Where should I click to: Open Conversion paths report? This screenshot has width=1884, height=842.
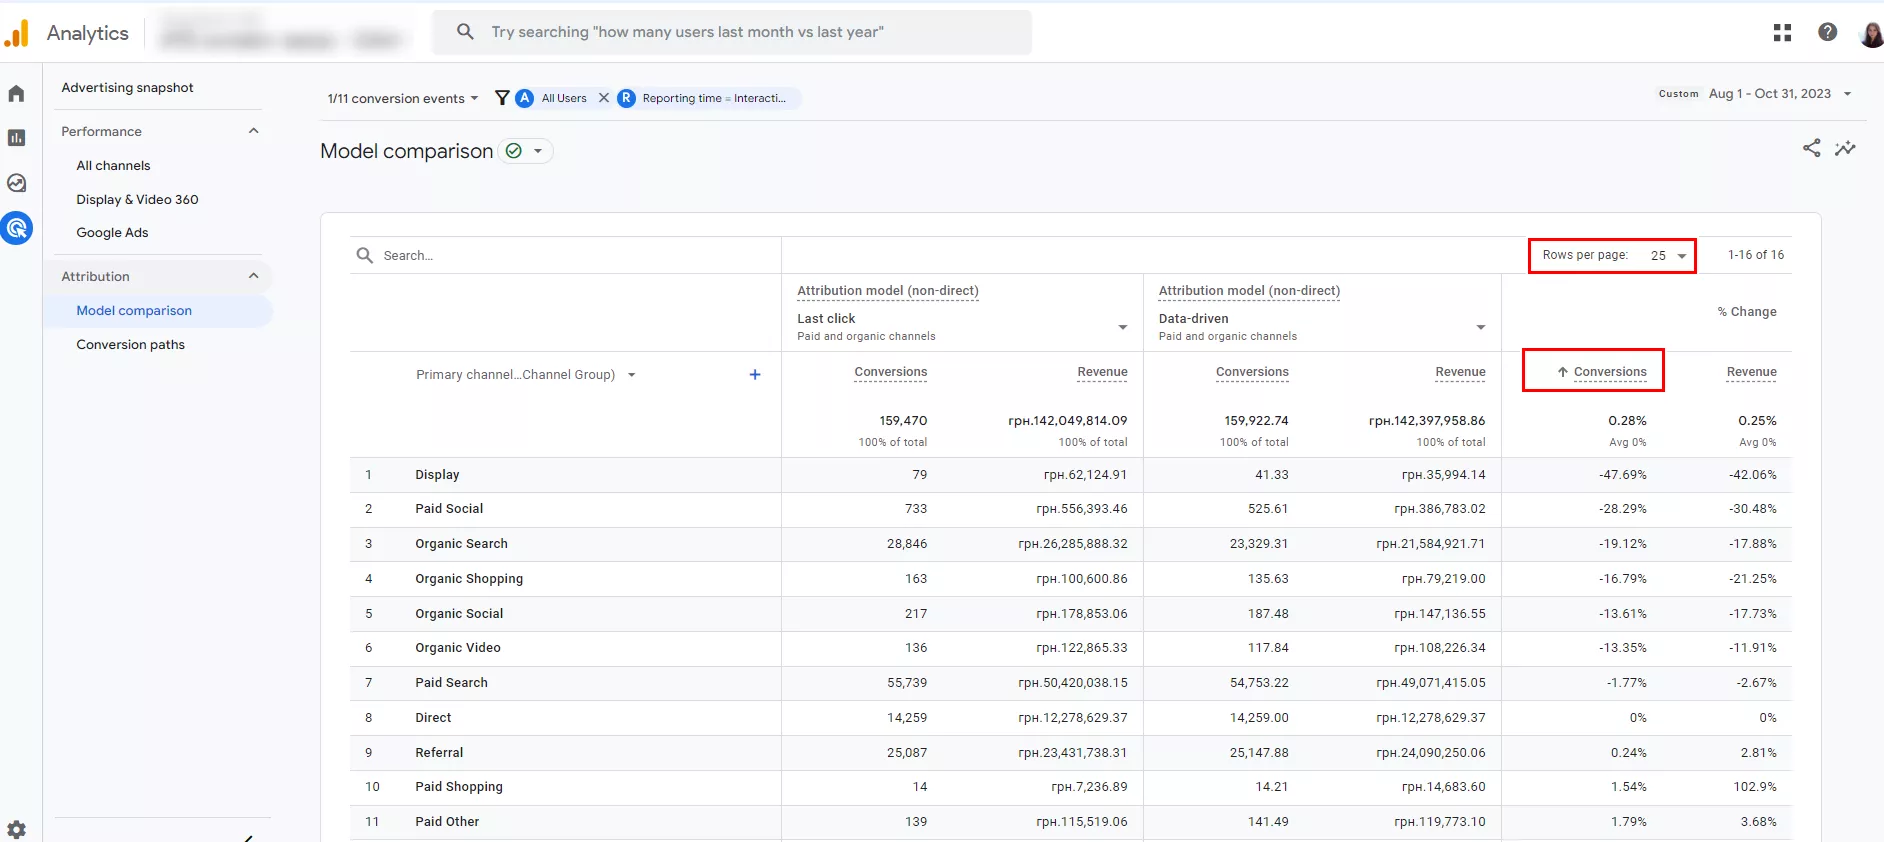click(x=130, y=345)
